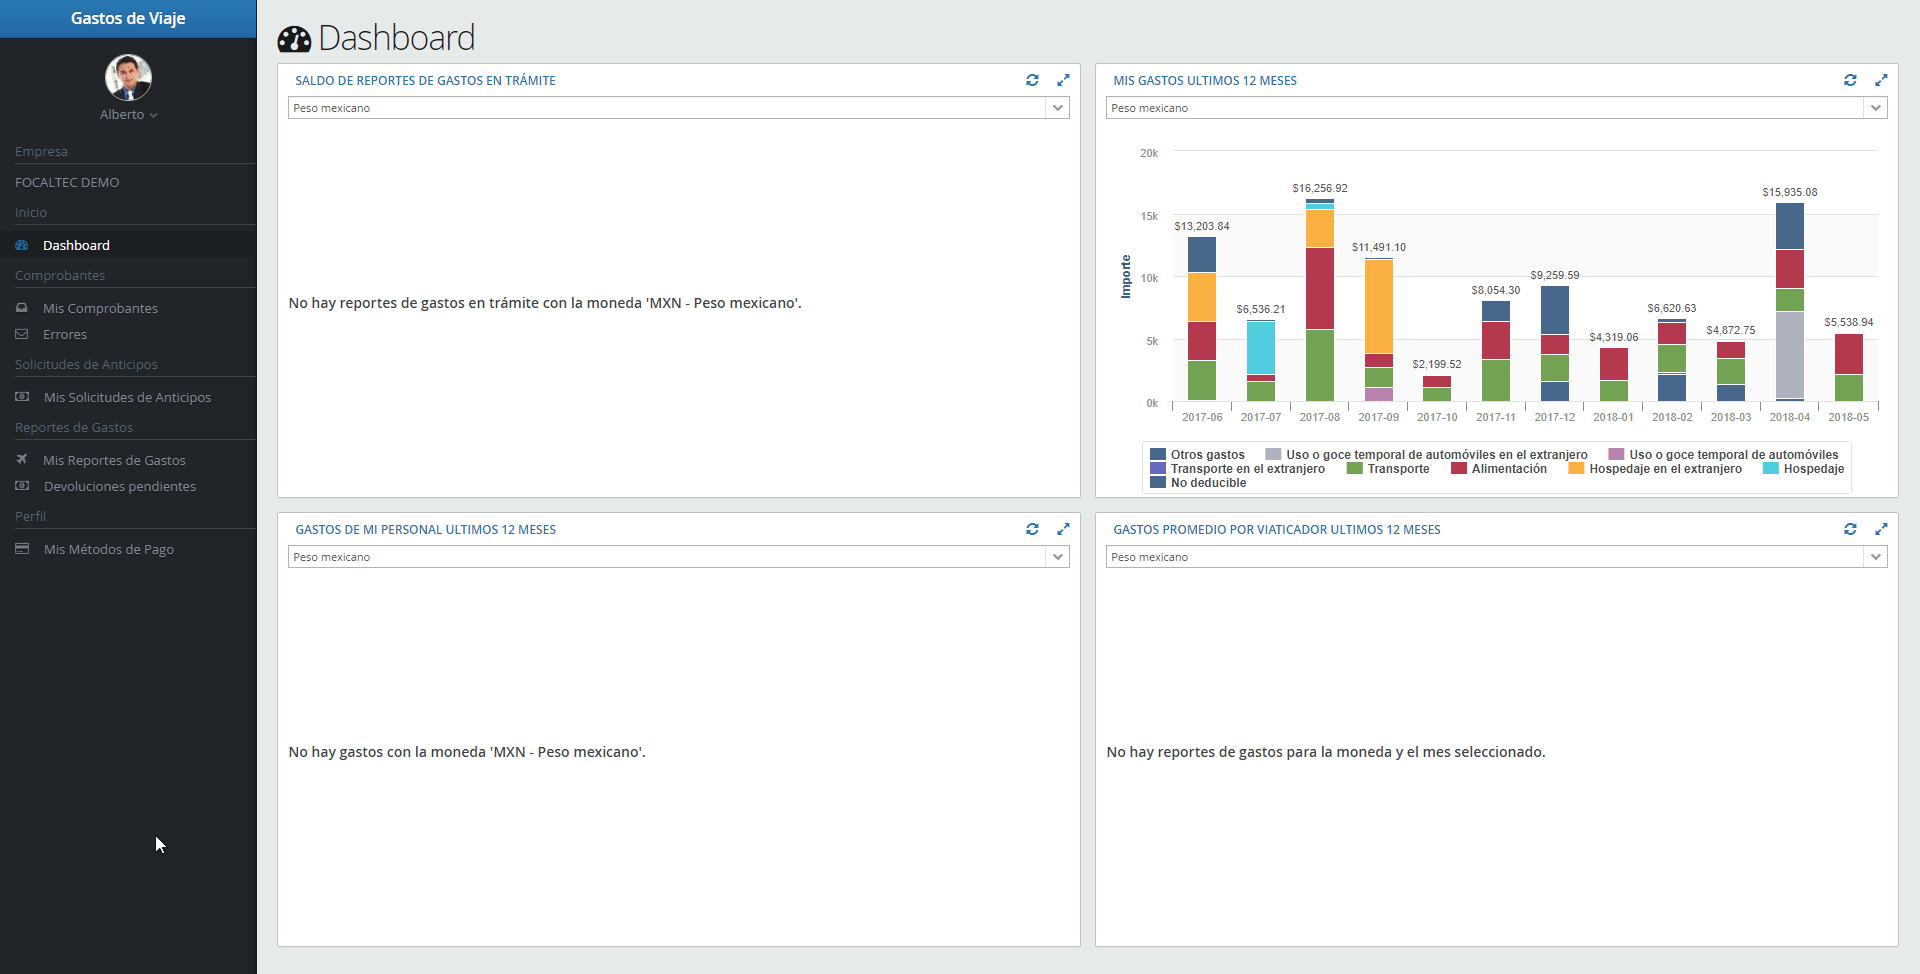Click the $2,199.52 total label
Screen dimensions: 1920x974
1437,364
